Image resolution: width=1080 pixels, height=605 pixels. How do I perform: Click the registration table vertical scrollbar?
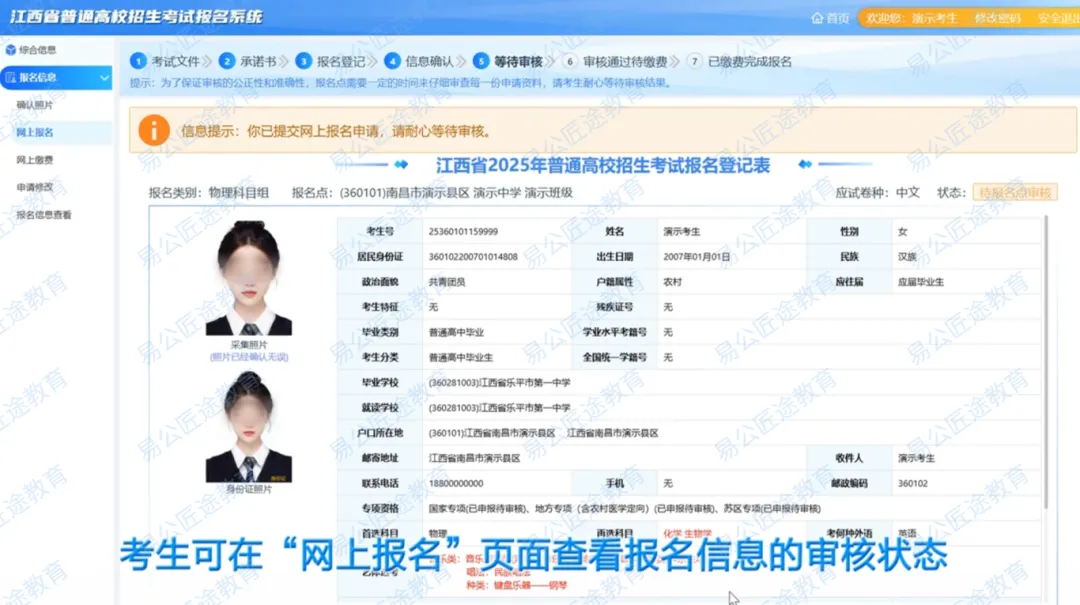[x=1046, y=362]
